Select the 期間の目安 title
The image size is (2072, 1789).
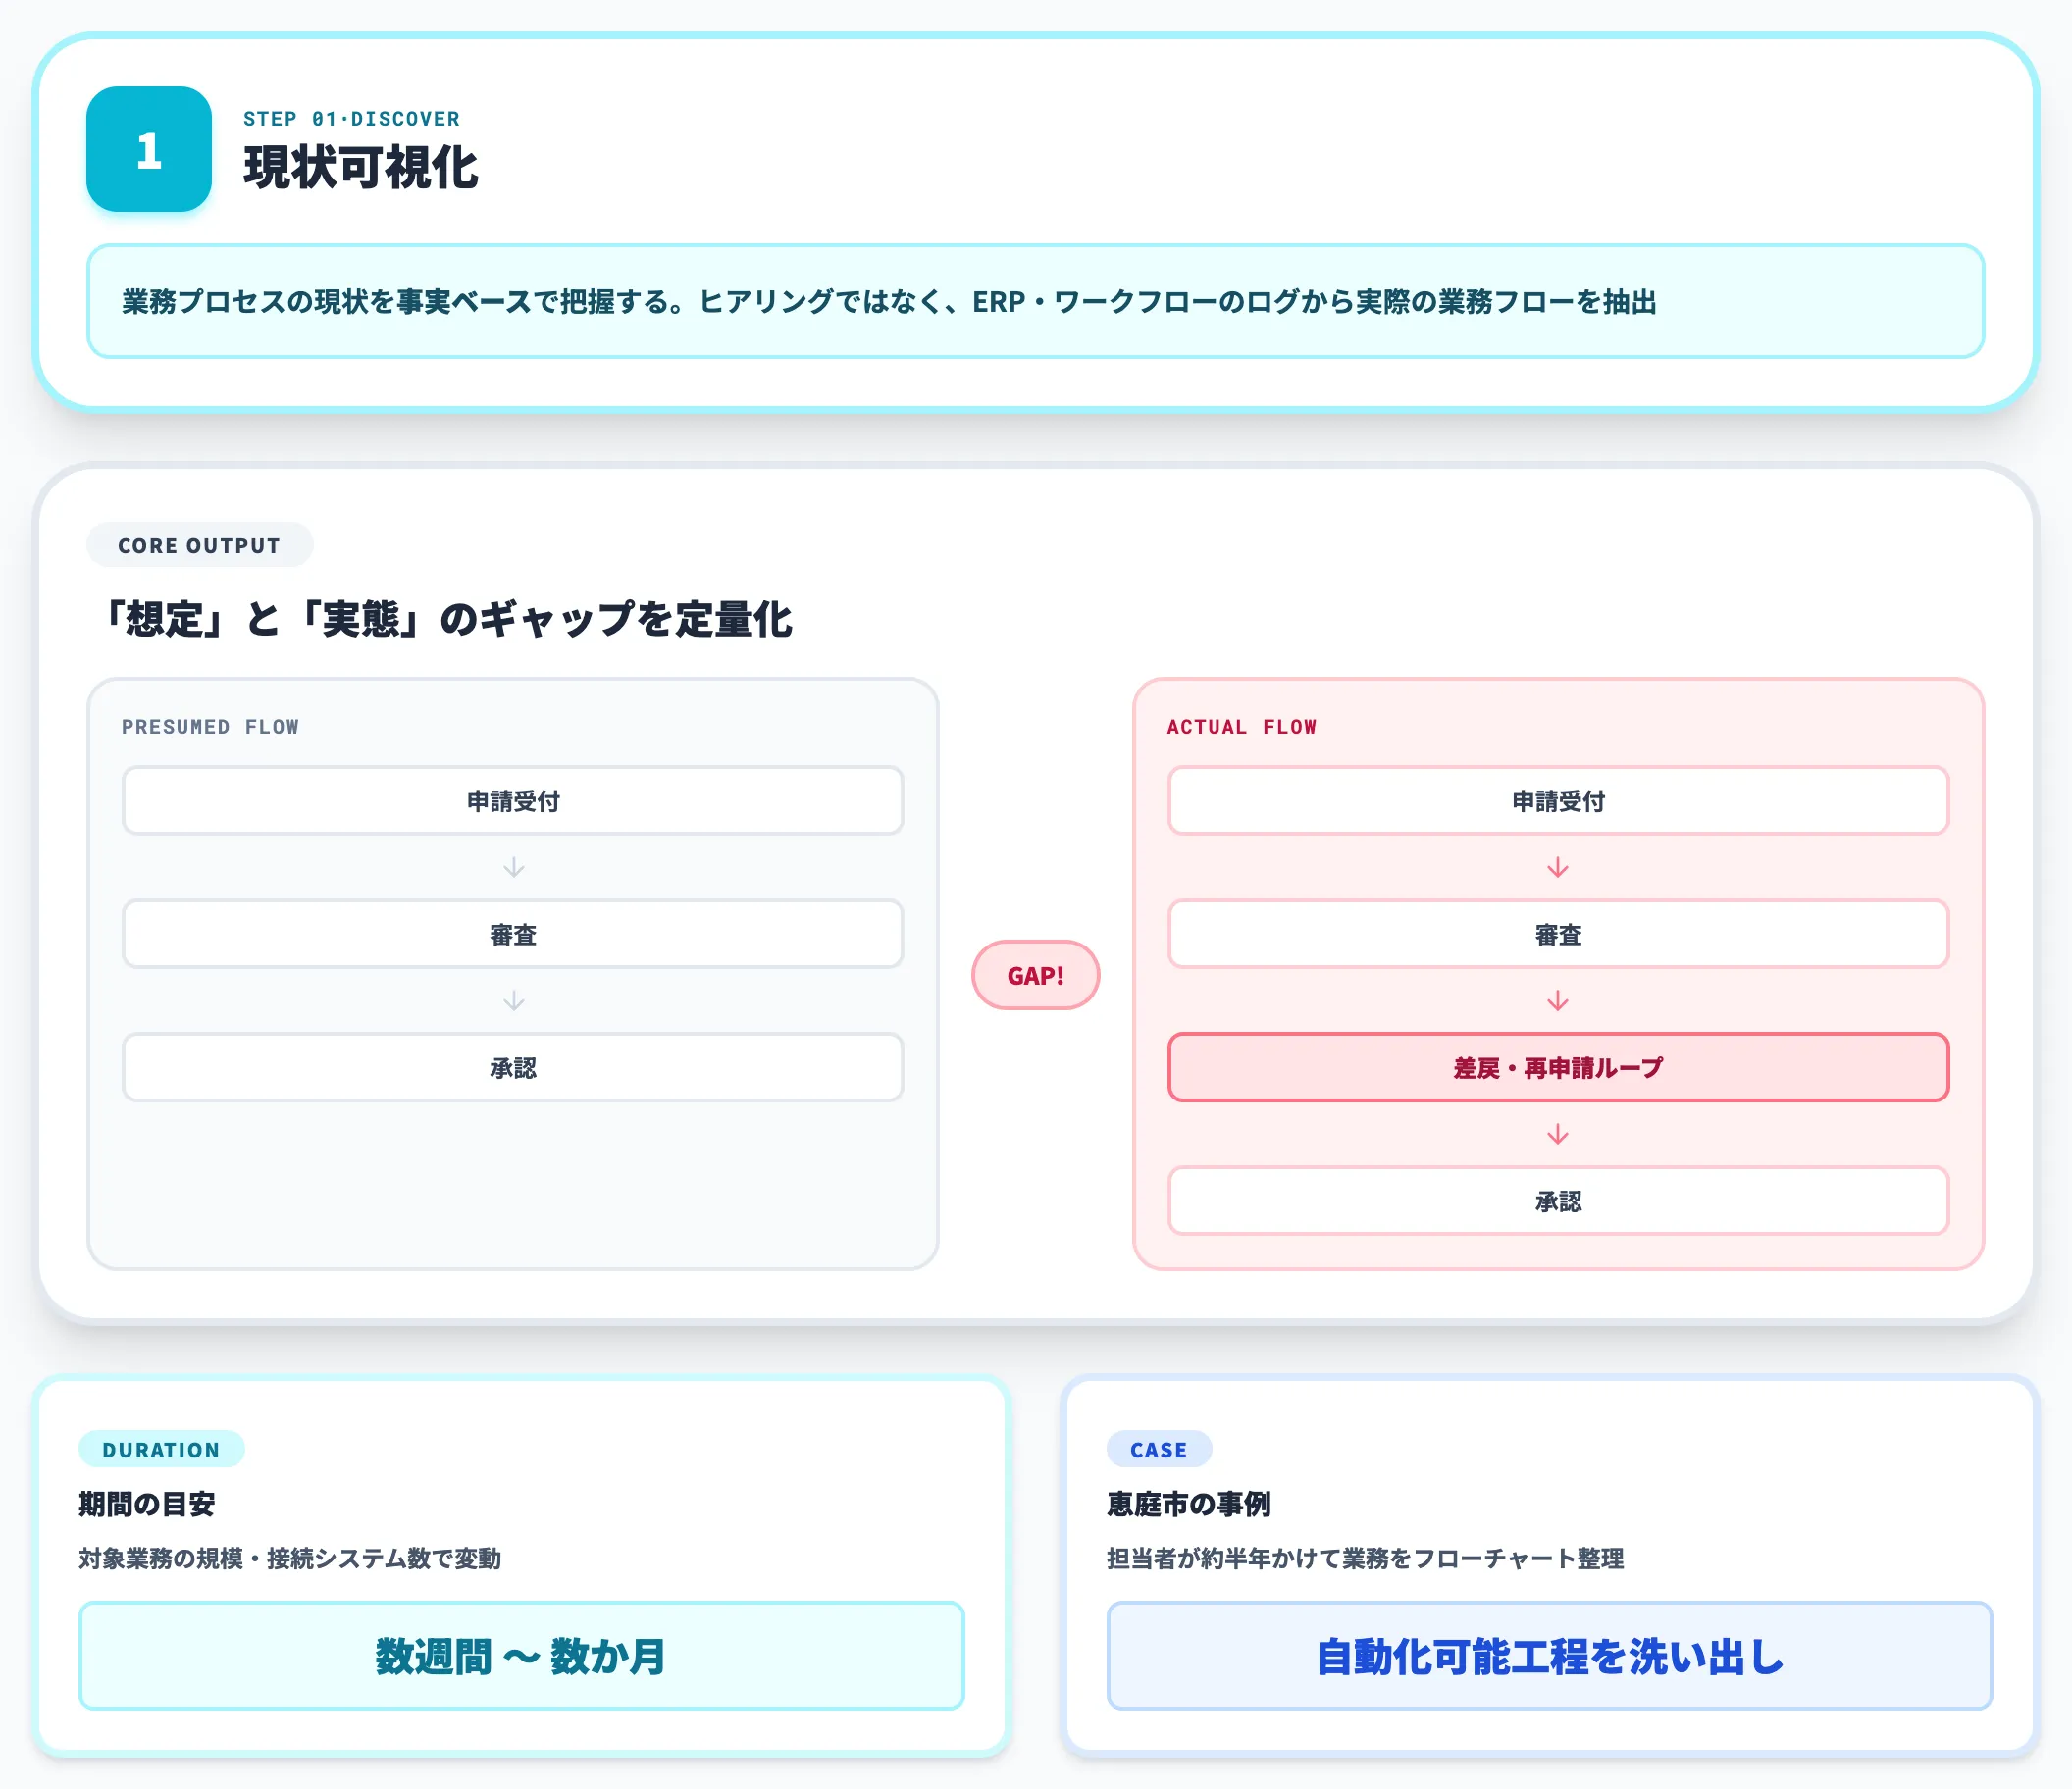[147, 1504]
